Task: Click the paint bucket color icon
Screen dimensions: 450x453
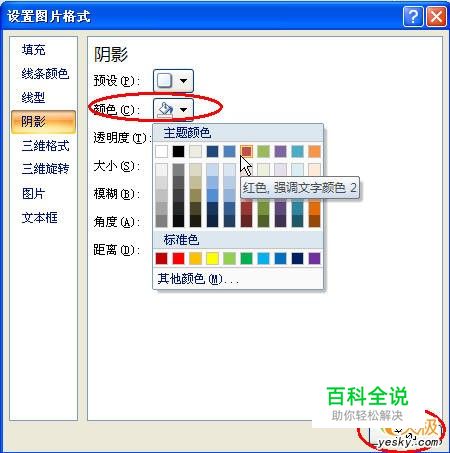Action: (x=166, y=109)
